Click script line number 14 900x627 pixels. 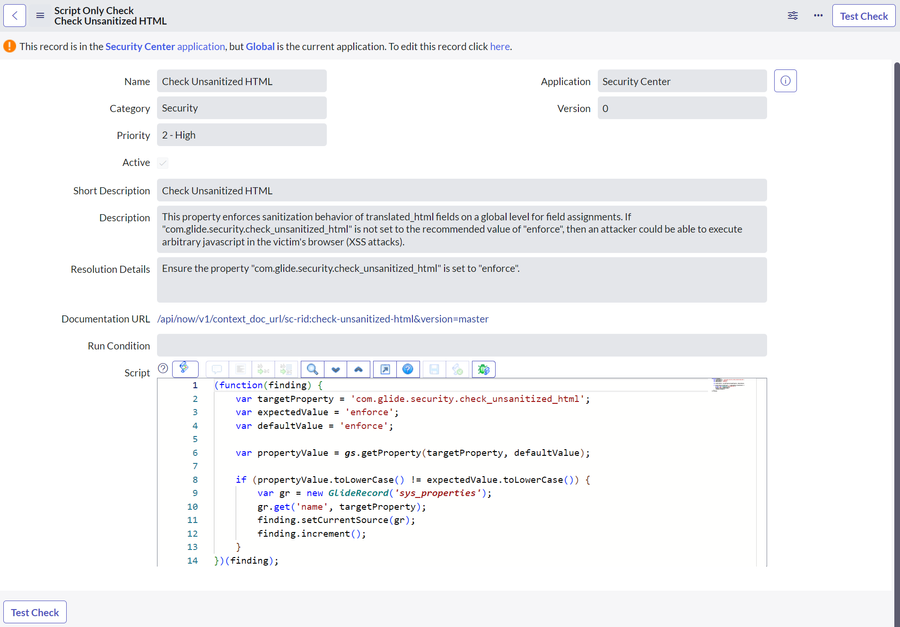click(x=192, y=560)
